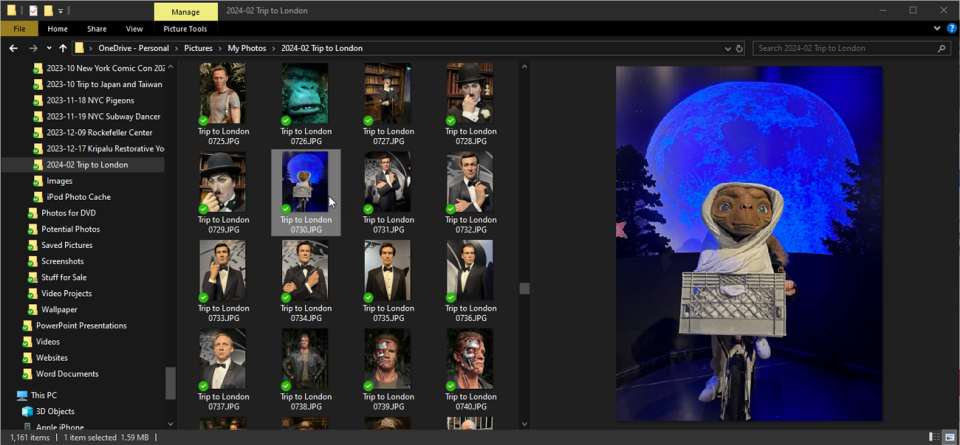Click Properties icon in quick access toolbar
960x445 pixels.
point(33,10)
